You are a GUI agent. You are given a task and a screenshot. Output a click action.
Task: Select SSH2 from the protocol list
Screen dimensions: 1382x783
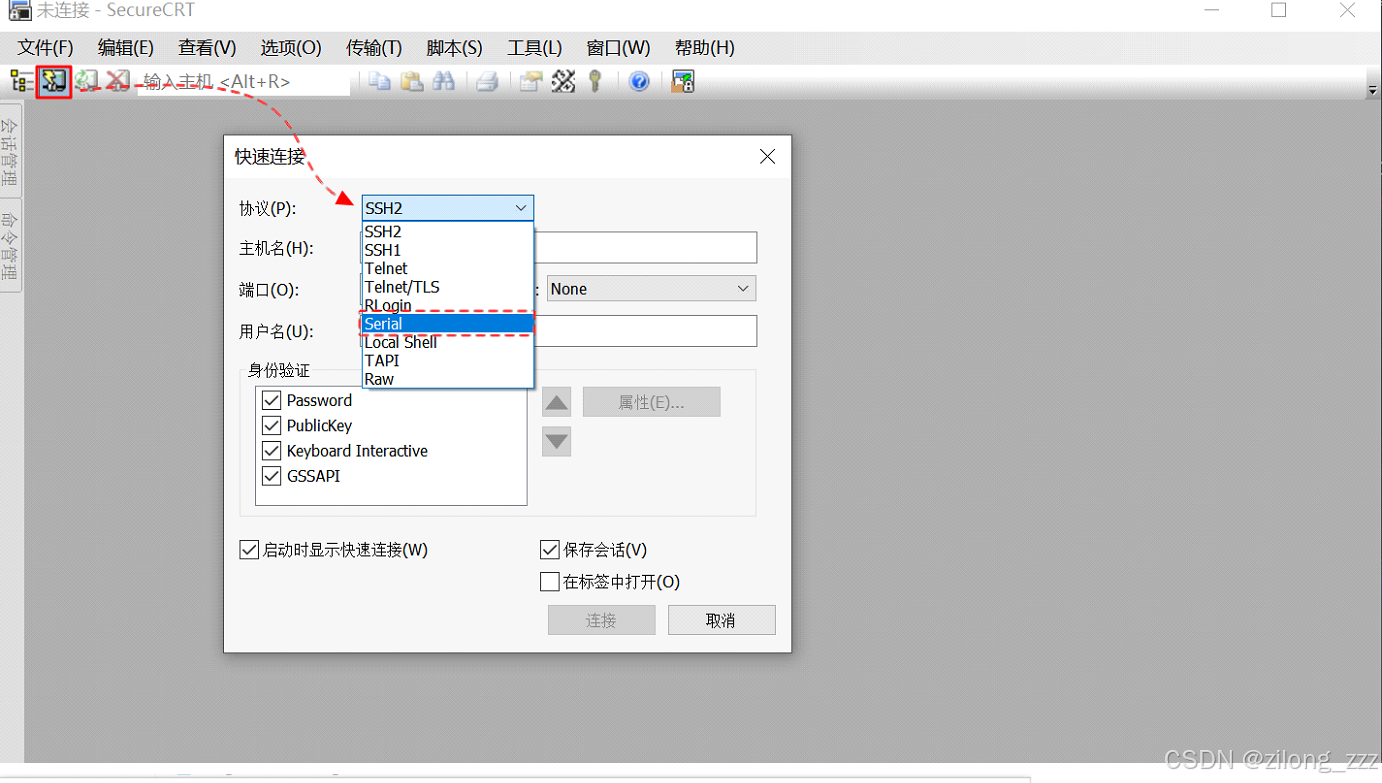447,232
